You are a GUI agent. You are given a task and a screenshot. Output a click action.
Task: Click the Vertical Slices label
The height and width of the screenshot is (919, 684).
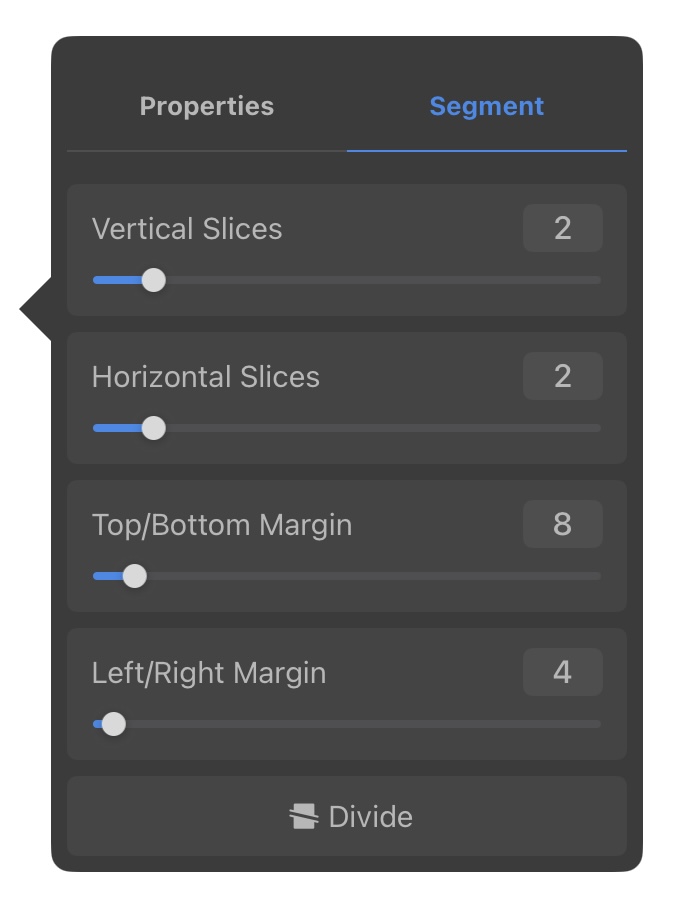click(187, 229)
